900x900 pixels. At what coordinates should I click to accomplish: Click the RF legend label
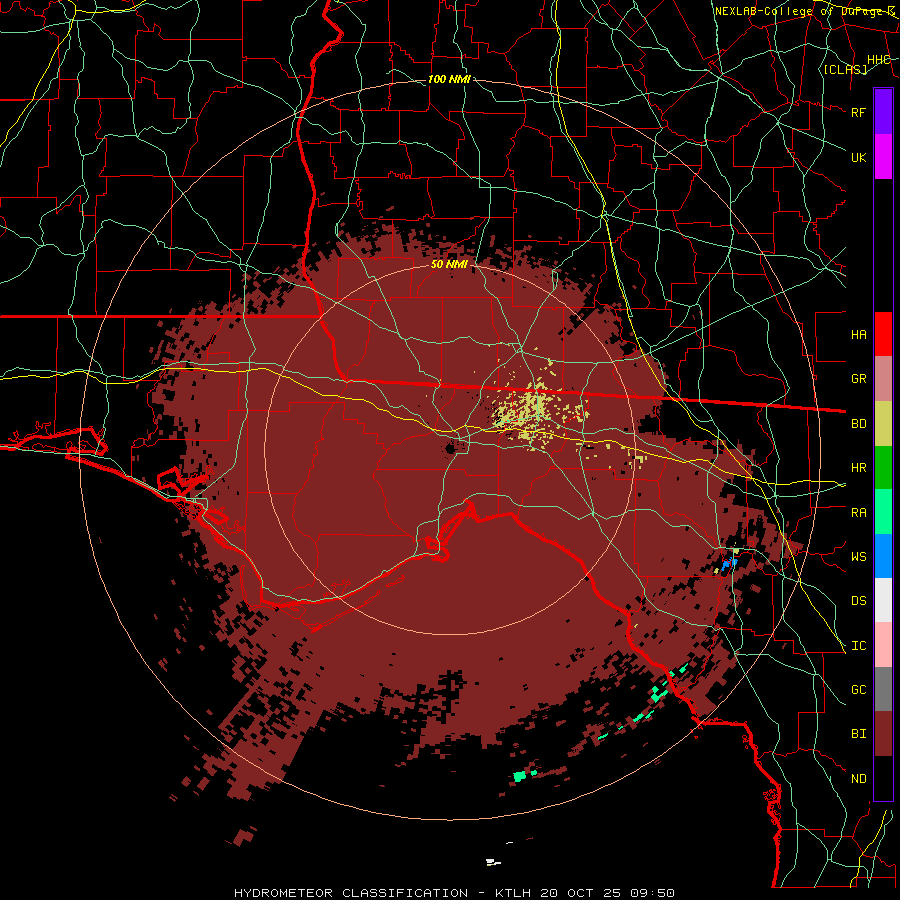click(858, 112)
